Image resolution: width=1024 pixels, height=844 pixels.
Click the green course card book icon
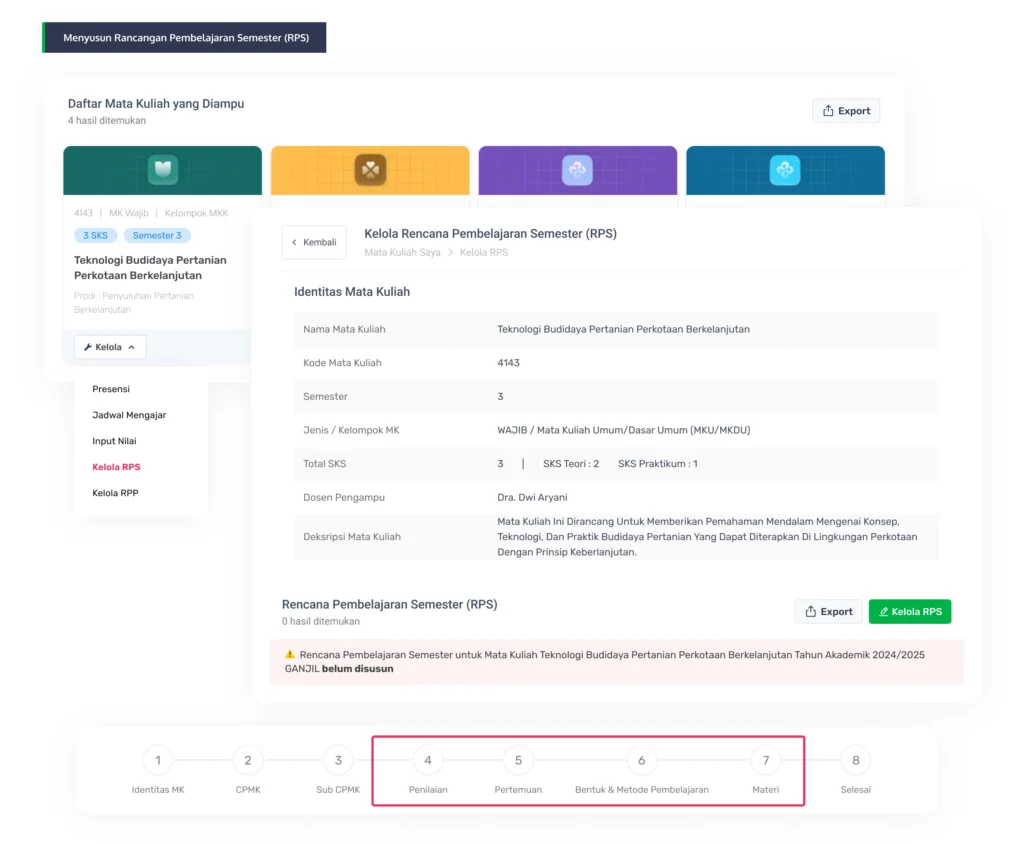click(163, 170)
